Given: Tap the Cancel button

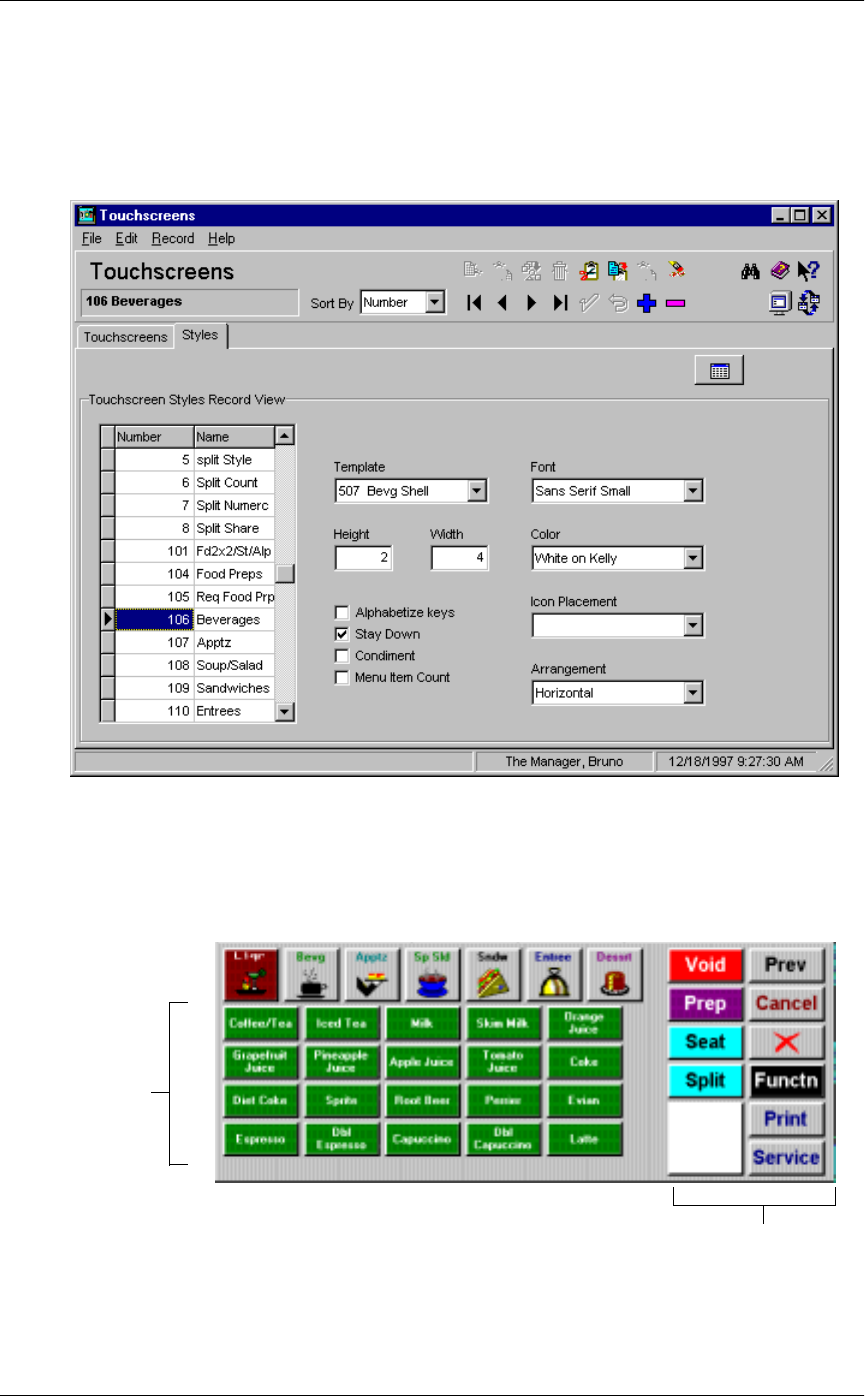Looking at the screenshot, I should pos(787,1003).
